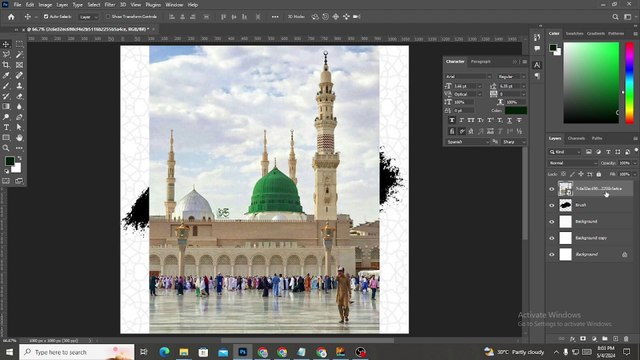Open the Arial font family dropdown
This screenshot has height=360, width=640.
(x=469, y=77)
